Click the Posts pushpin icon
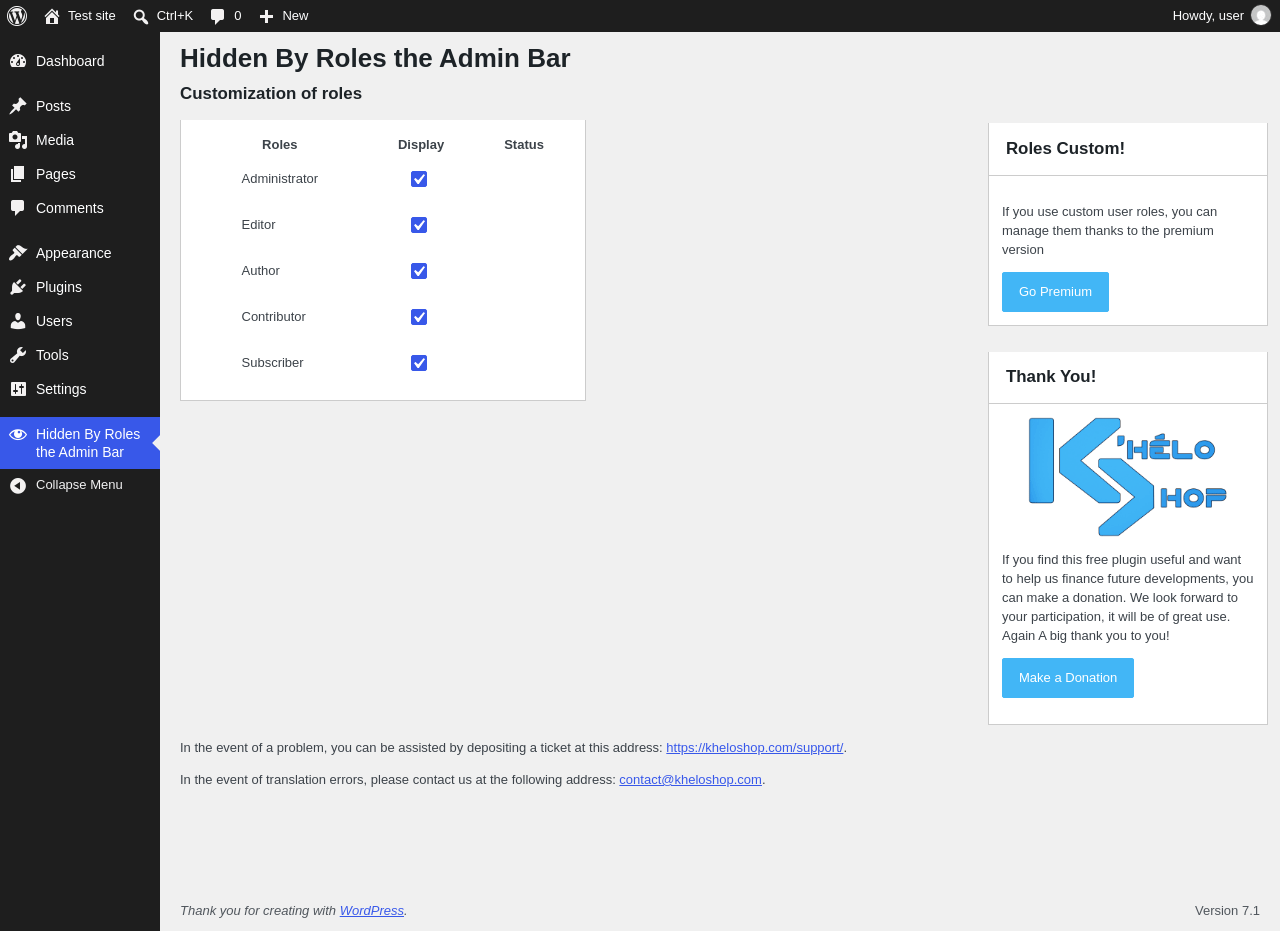The height and width of the screenshot is (931, 1280). coord(18,106)
